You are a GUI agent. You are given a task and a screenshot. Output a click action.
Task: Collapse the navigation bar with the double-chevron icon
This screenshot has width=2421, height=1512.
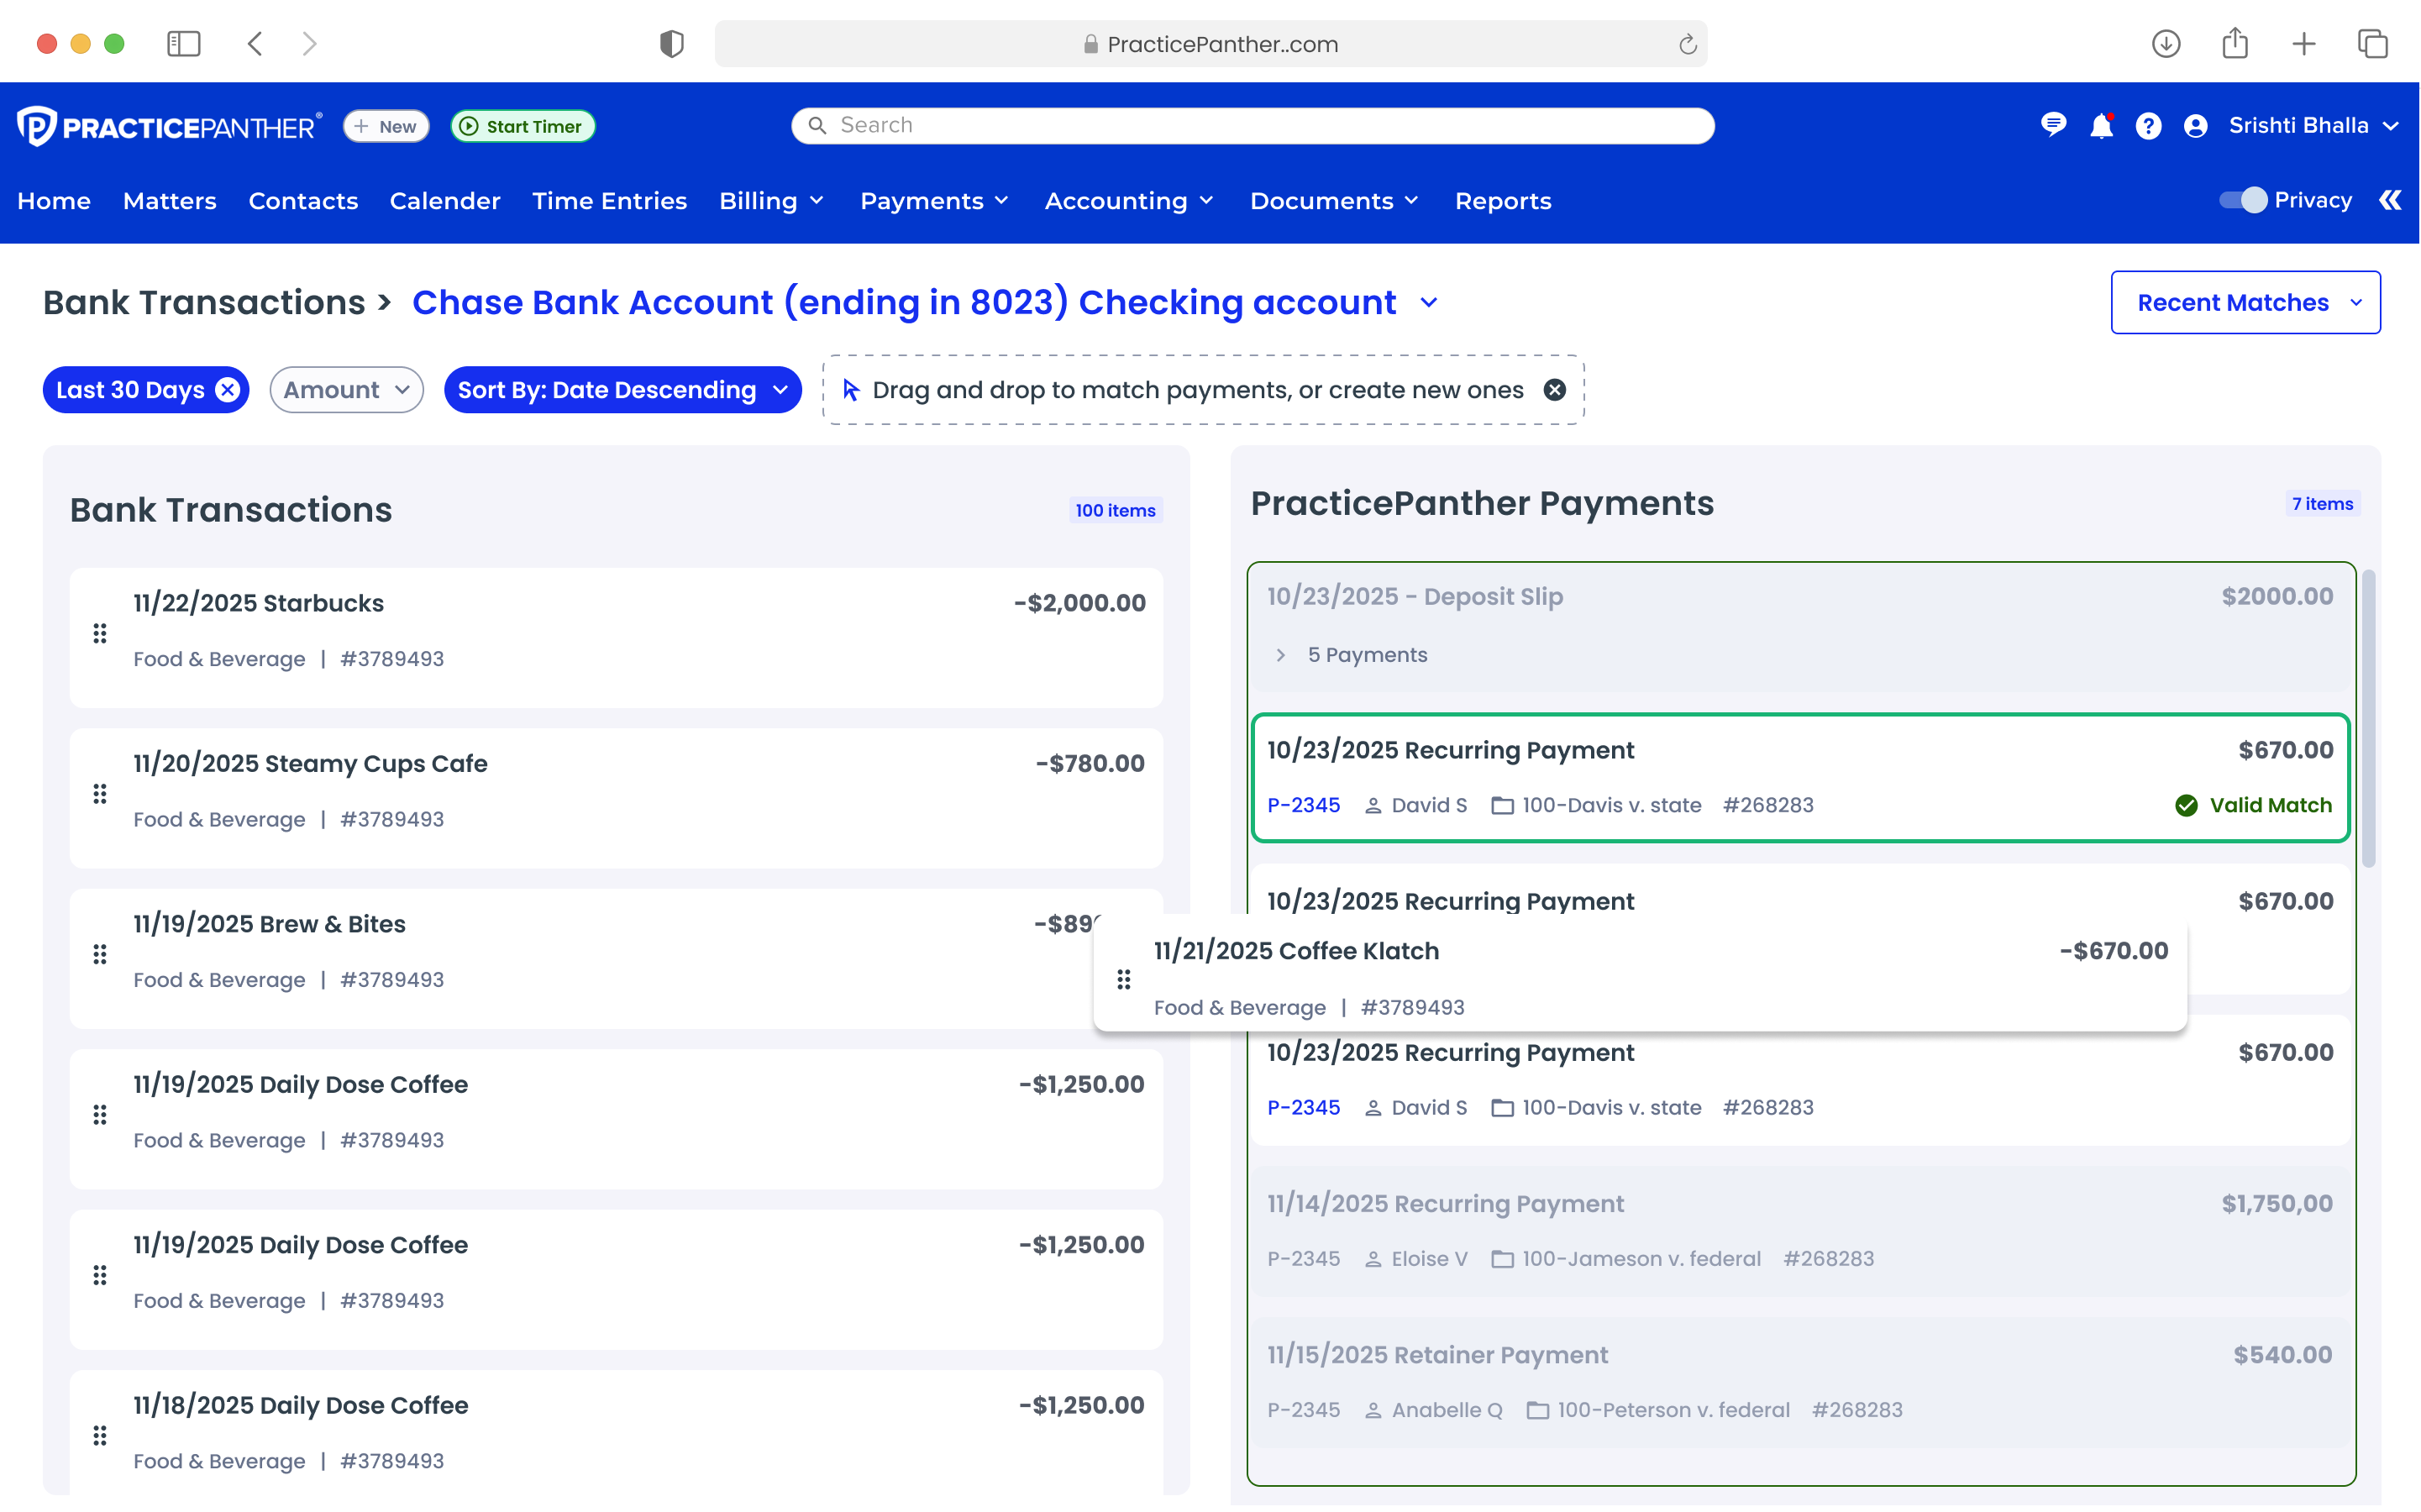(2391, 200)
